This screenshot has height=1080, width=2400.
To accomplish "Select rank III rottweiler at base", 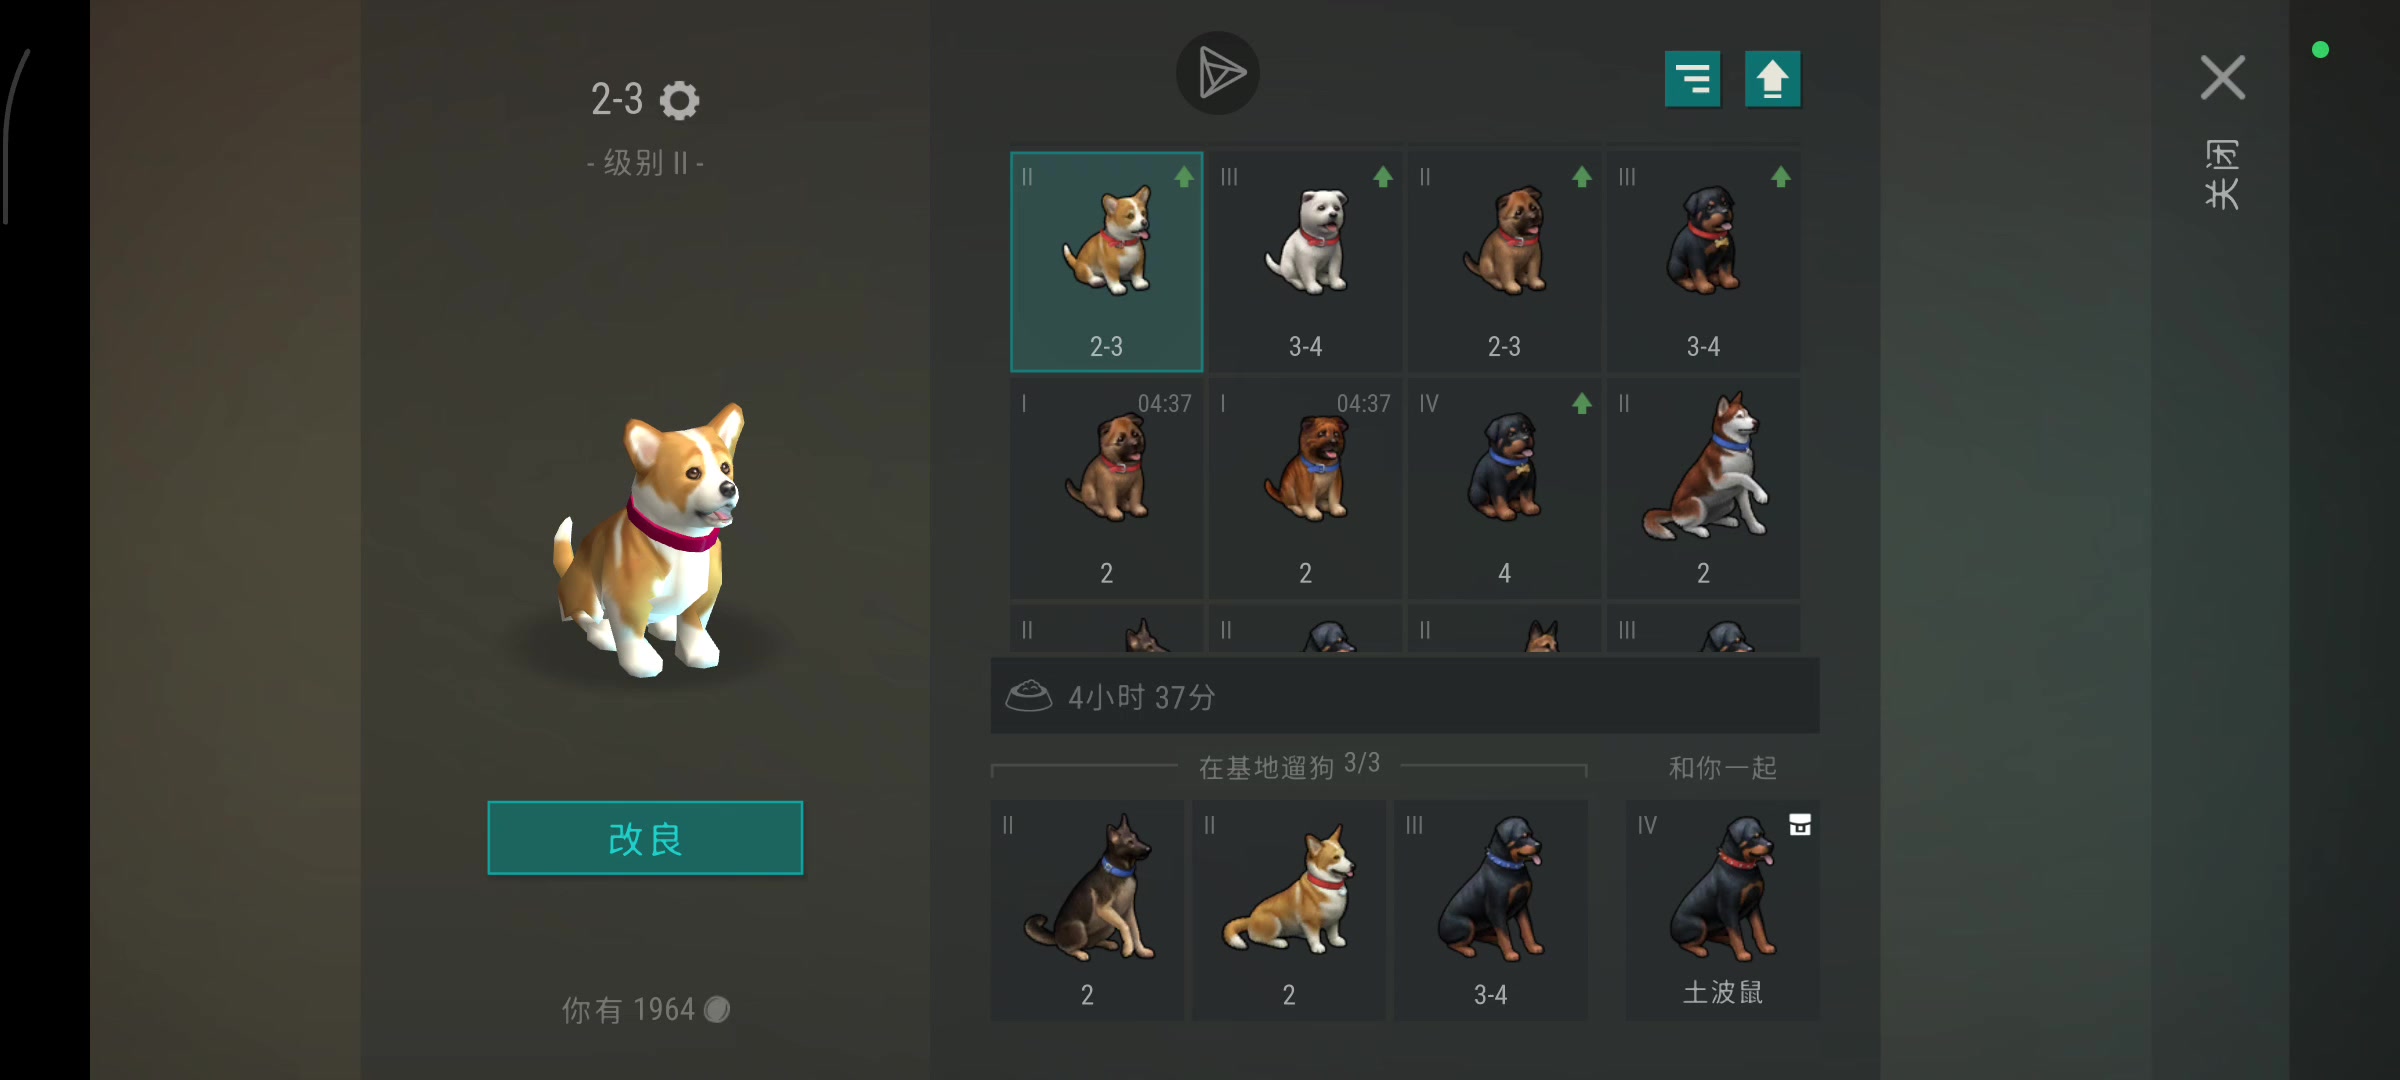I will (x=1491, y=910).
